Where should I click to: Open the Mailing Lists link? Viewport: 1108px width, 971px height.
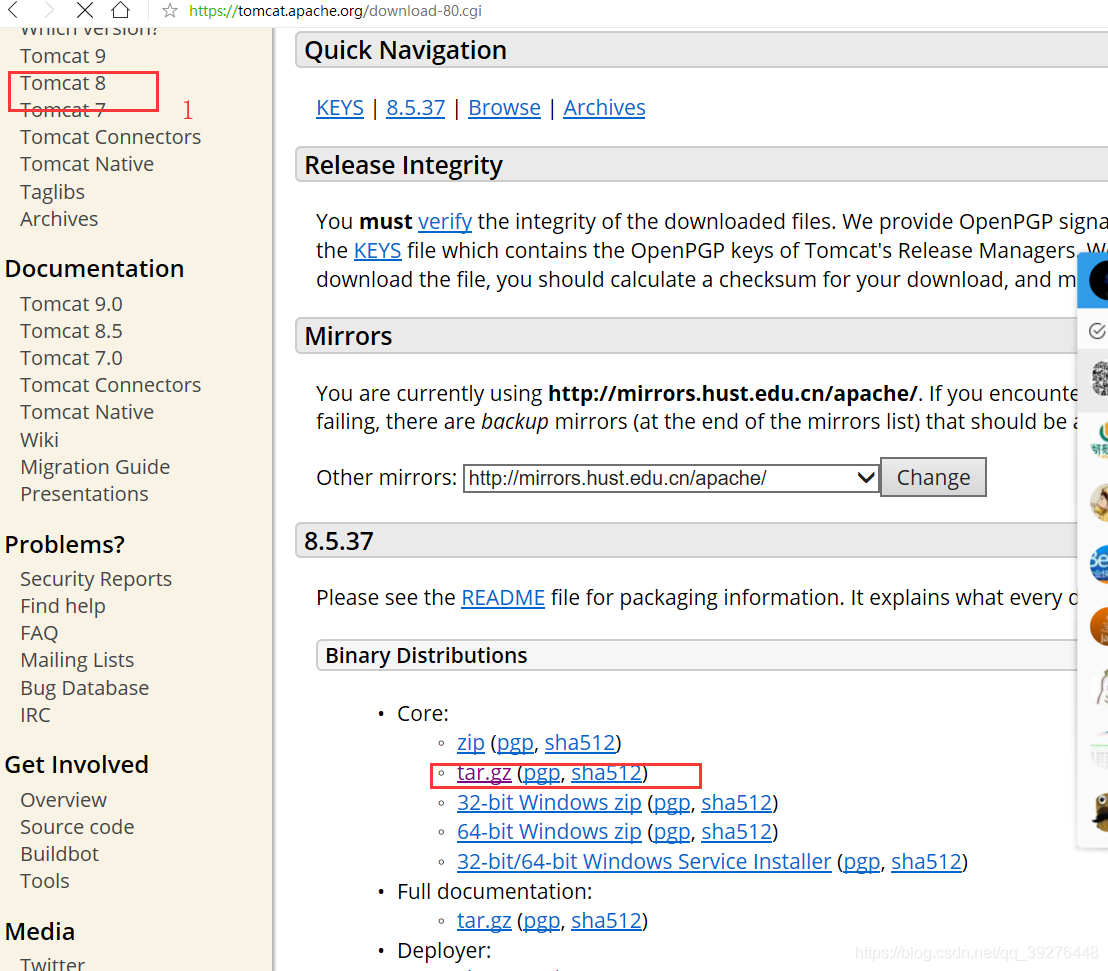pyautogui.click(x=77, y=660)
